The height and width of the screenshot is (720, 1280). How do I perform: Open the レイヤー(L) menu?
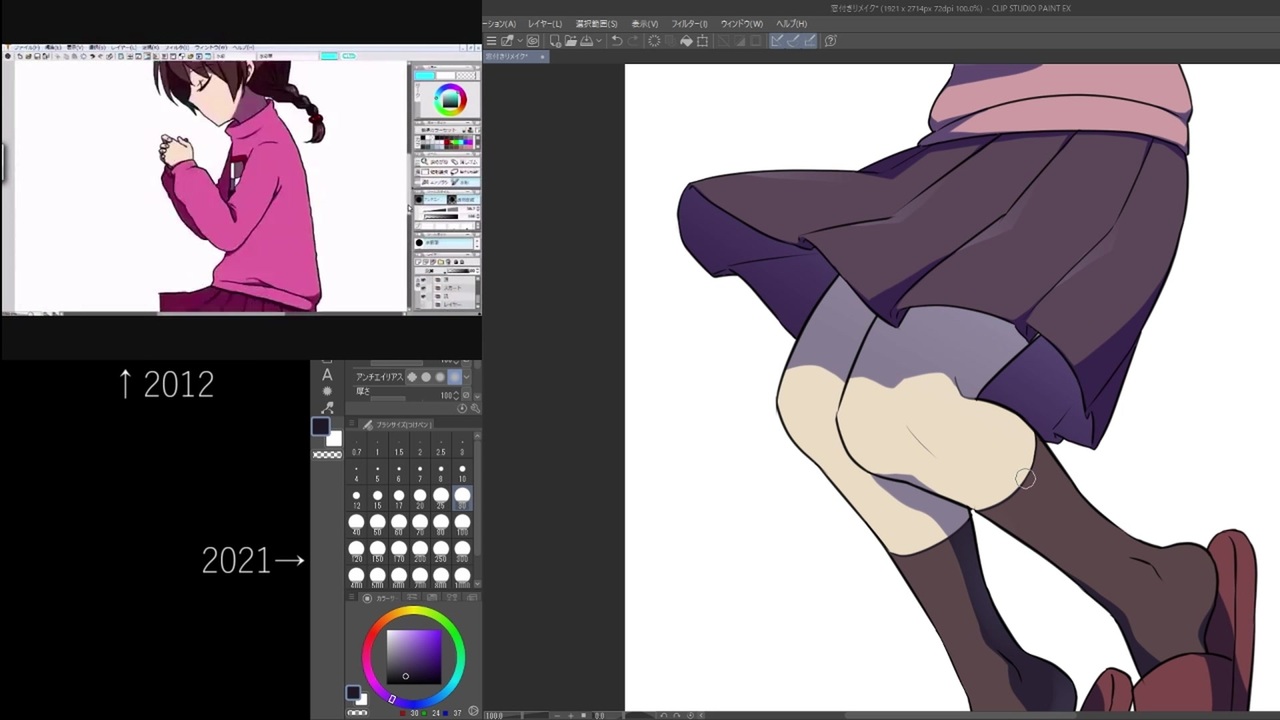545,24
